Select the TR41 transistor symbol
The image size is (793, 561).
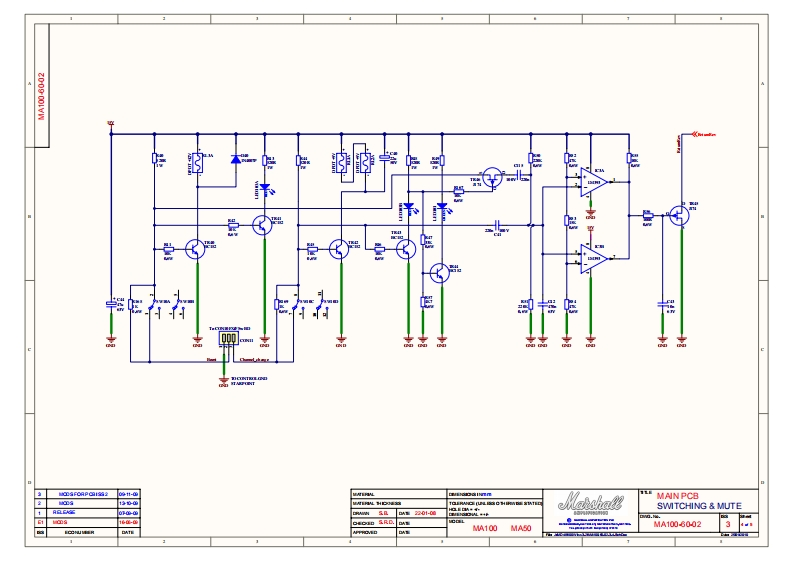[x=263, y=226]
